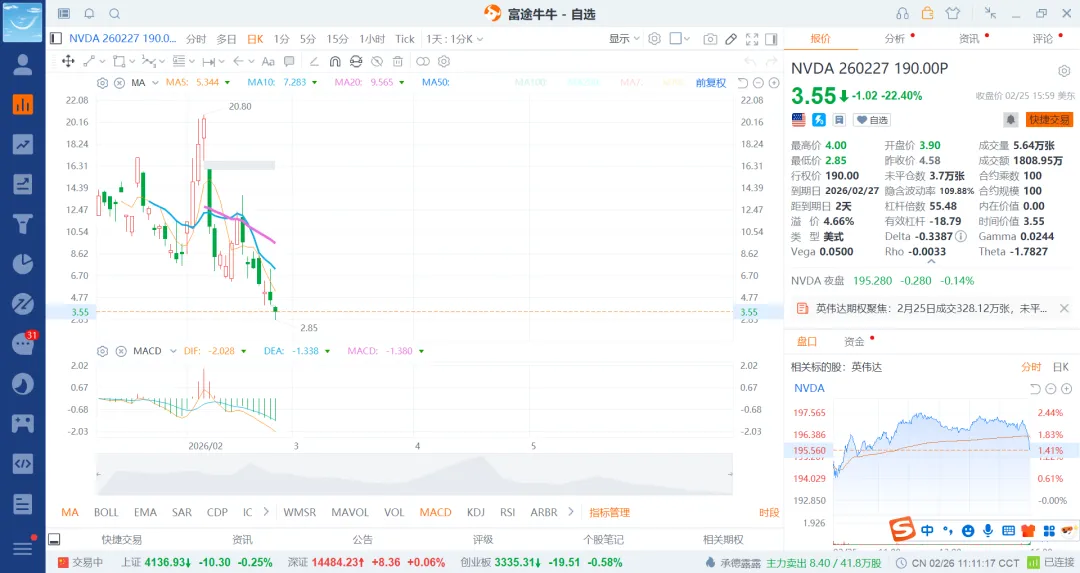Click the 前复权 adjustment link
This screenshot has height=573, width=1080.
[711, 83]
